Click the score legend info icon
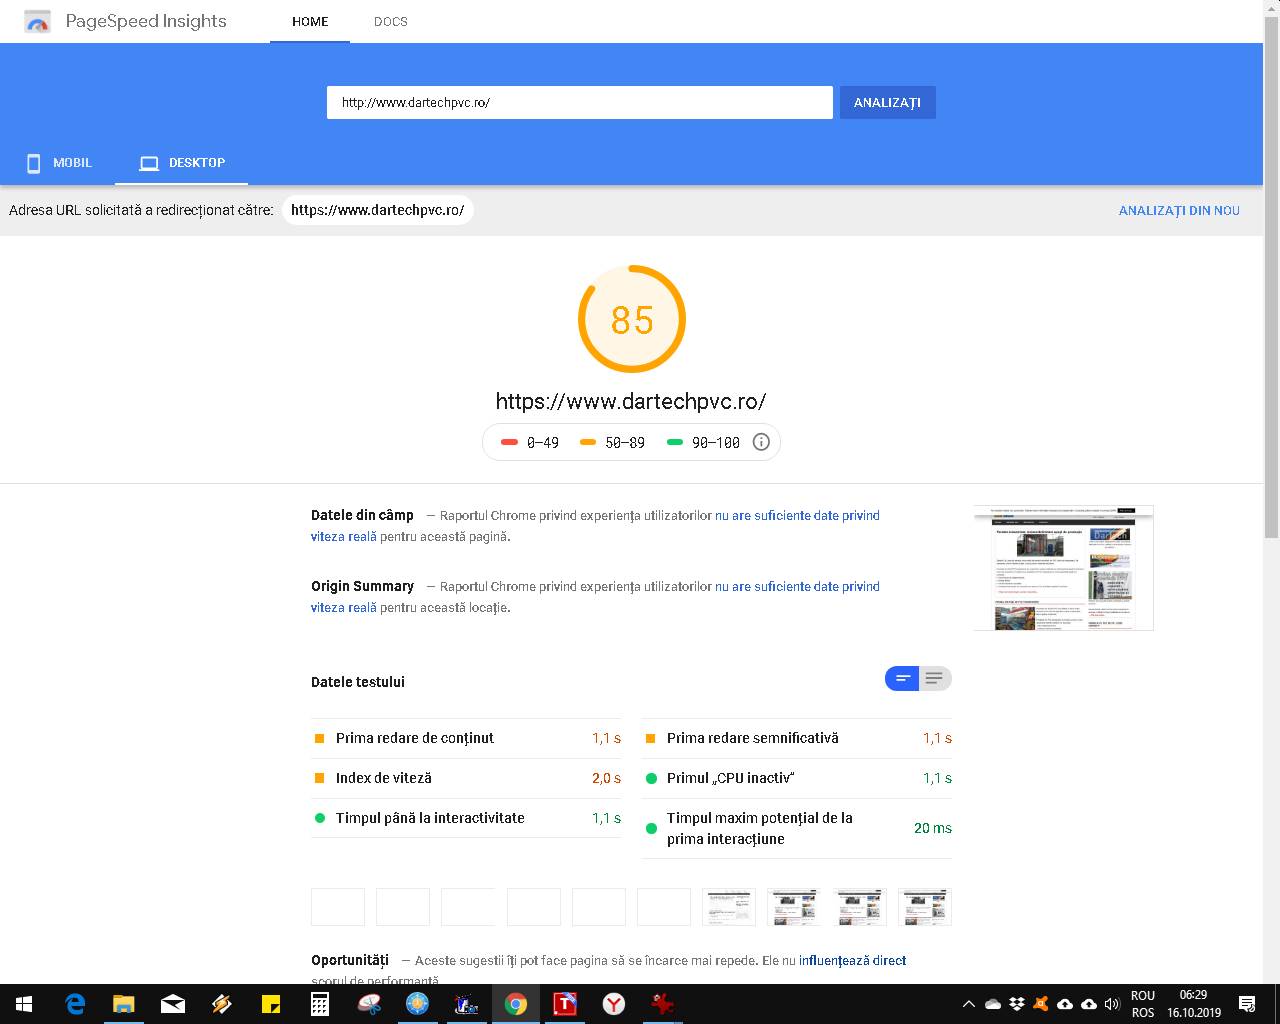 click(761, 442)
